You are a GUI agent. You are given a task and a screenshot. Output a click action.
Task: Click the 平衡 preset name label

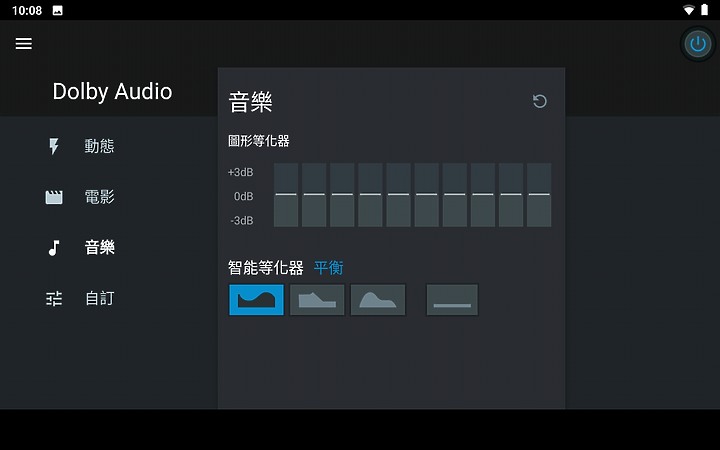click(x=328, y=268)
